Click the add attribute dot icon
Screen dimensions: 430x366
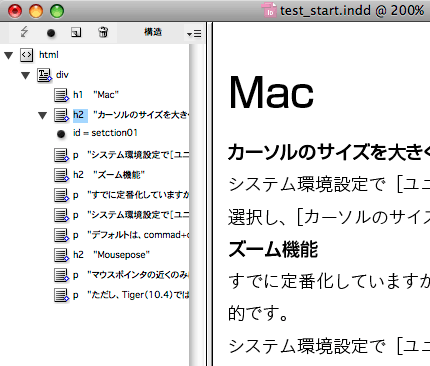51,33
